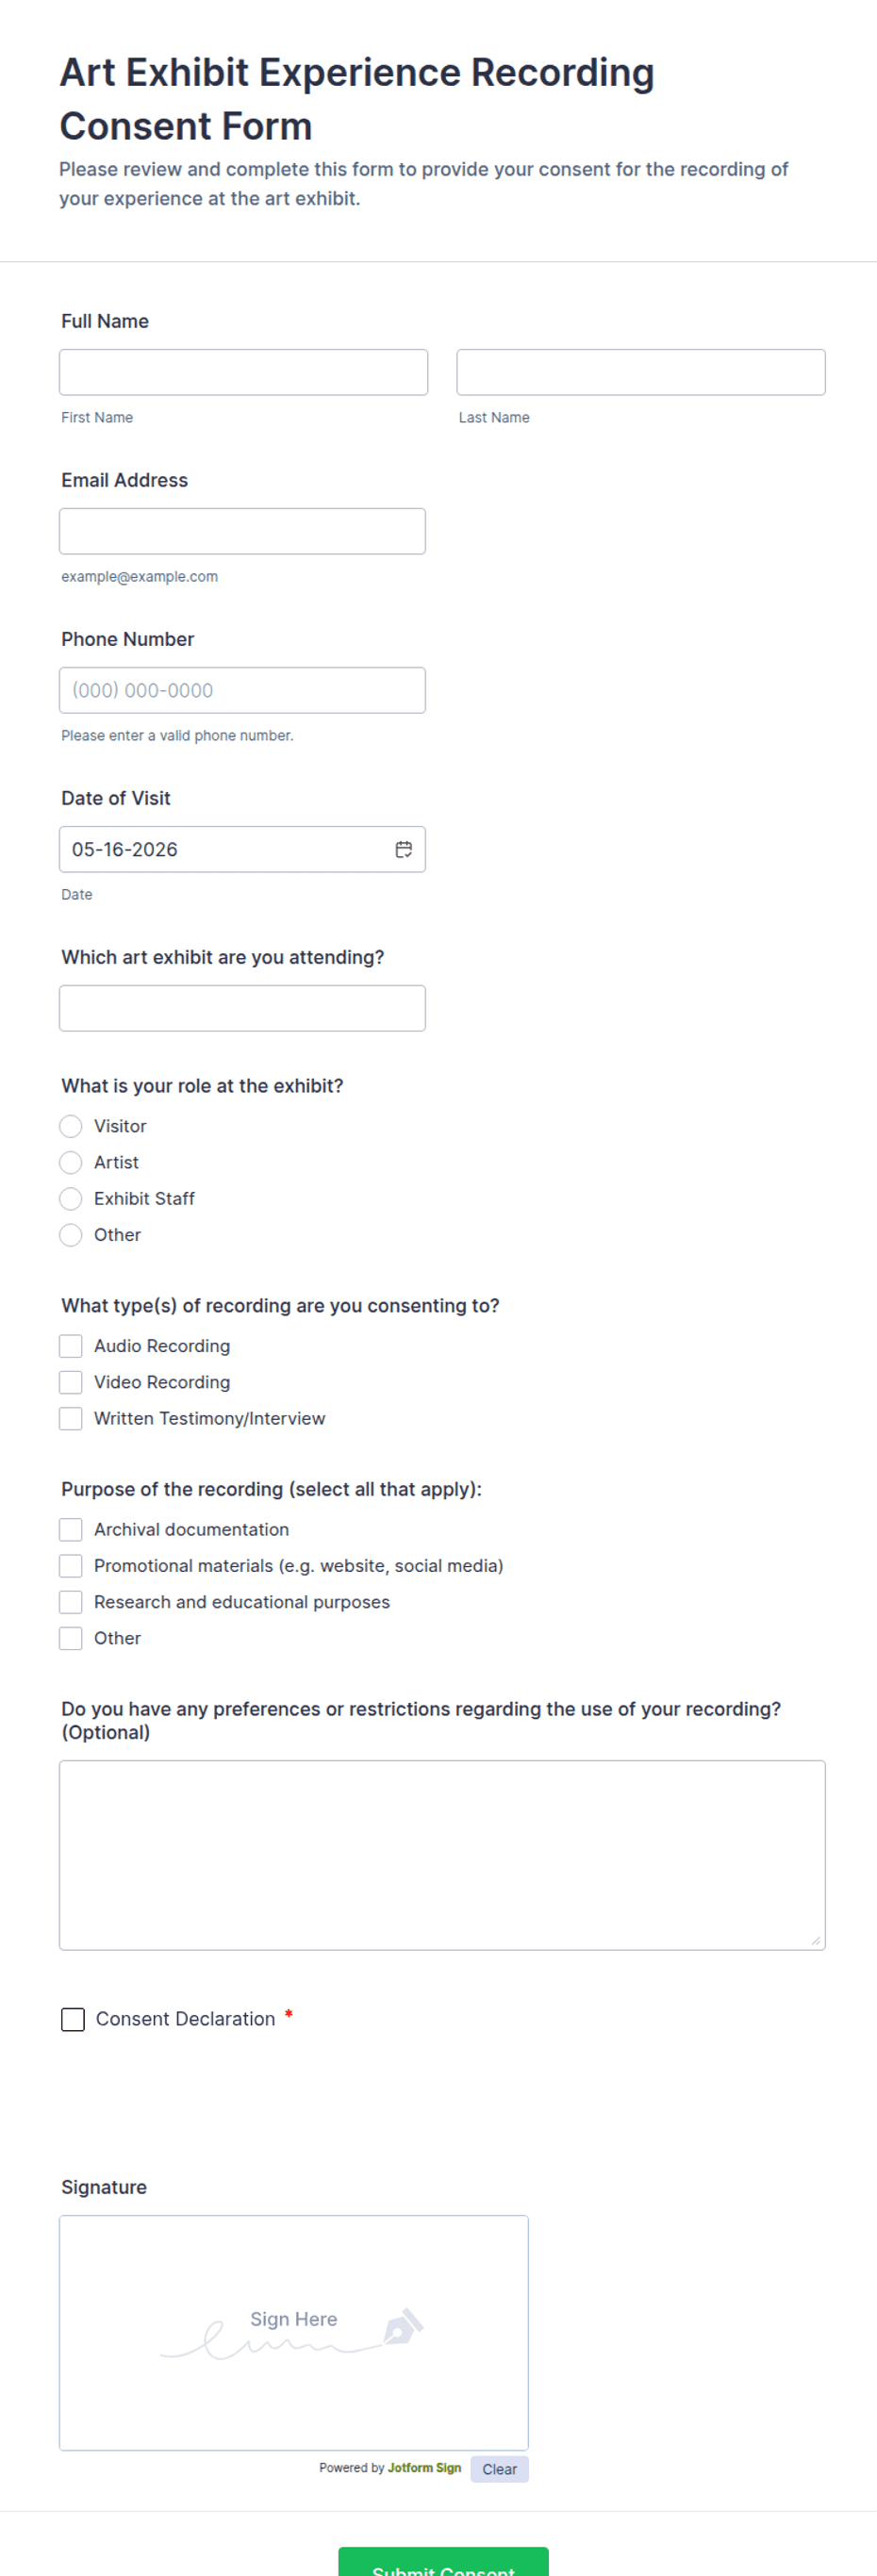The height and width of the screenshot is (2576, 877).
Task: Tick Research and educational purposes
Action: tap(71, 1602)
